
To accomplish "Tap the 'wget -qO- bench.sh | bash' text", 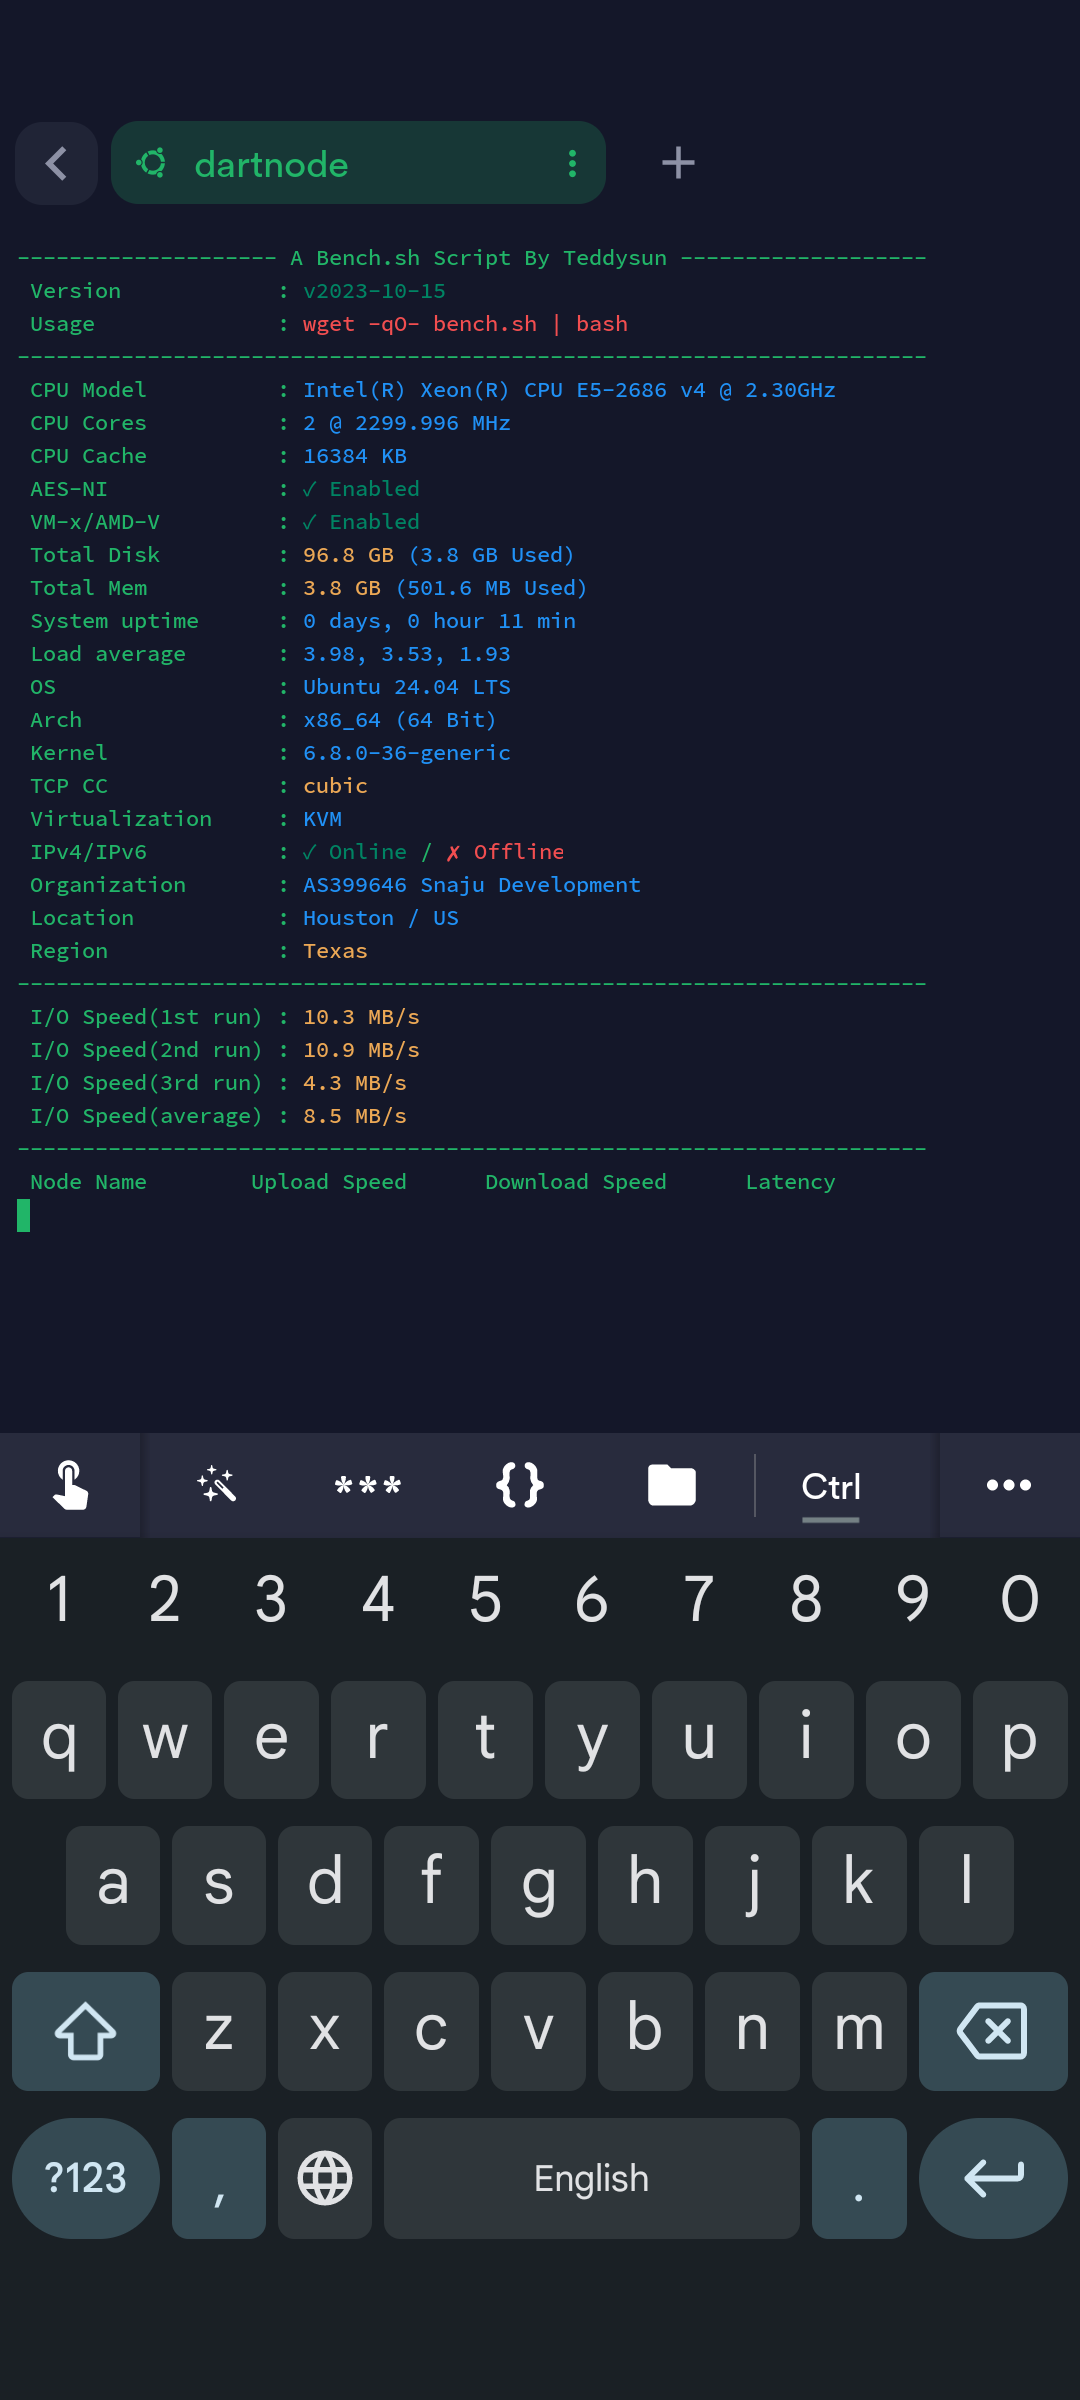I will (465, 324).
